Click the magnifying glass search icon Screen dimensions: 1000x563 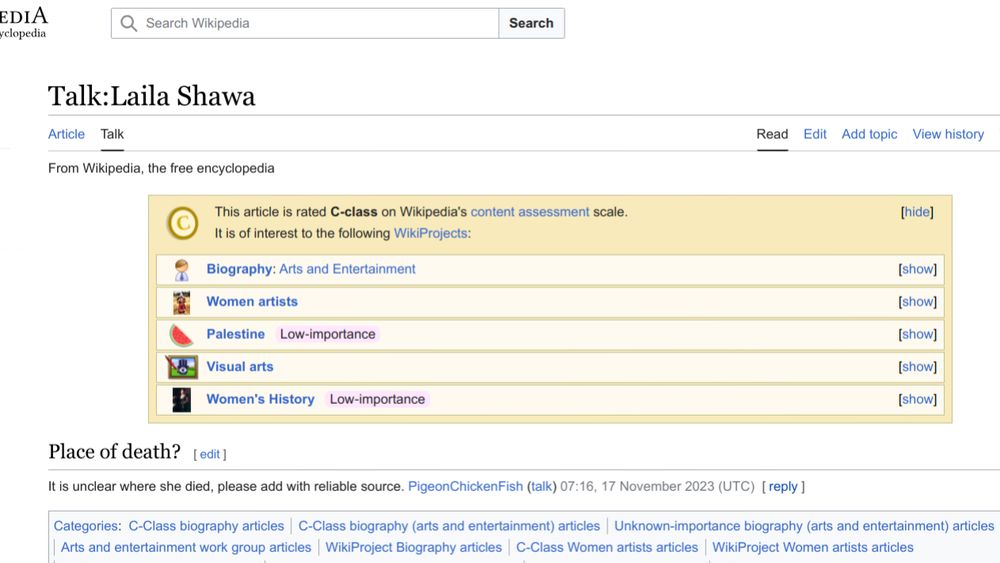129,24
